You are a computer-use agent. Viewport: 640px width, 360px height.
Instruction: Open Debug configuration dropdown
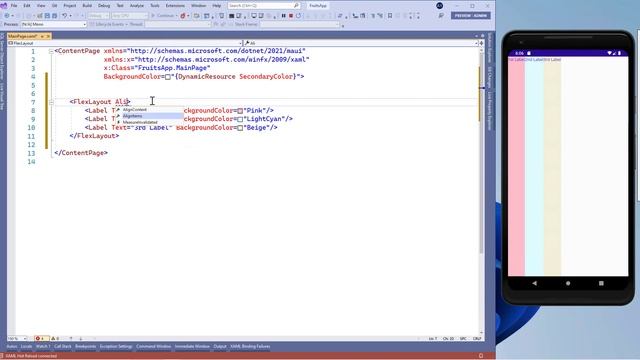[98, 16]
